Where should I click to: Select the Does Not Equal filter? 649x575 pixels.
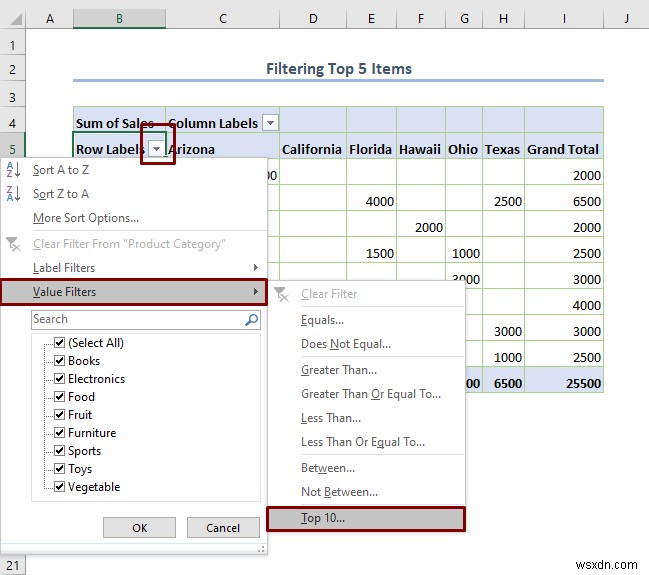click(x=366, y=344)
